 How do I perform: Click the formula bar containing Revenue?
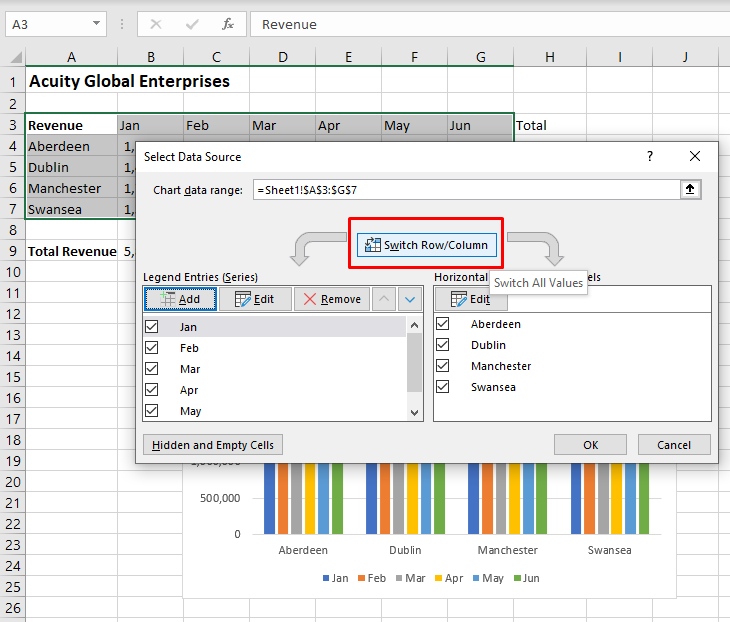(x=490, y=24)
